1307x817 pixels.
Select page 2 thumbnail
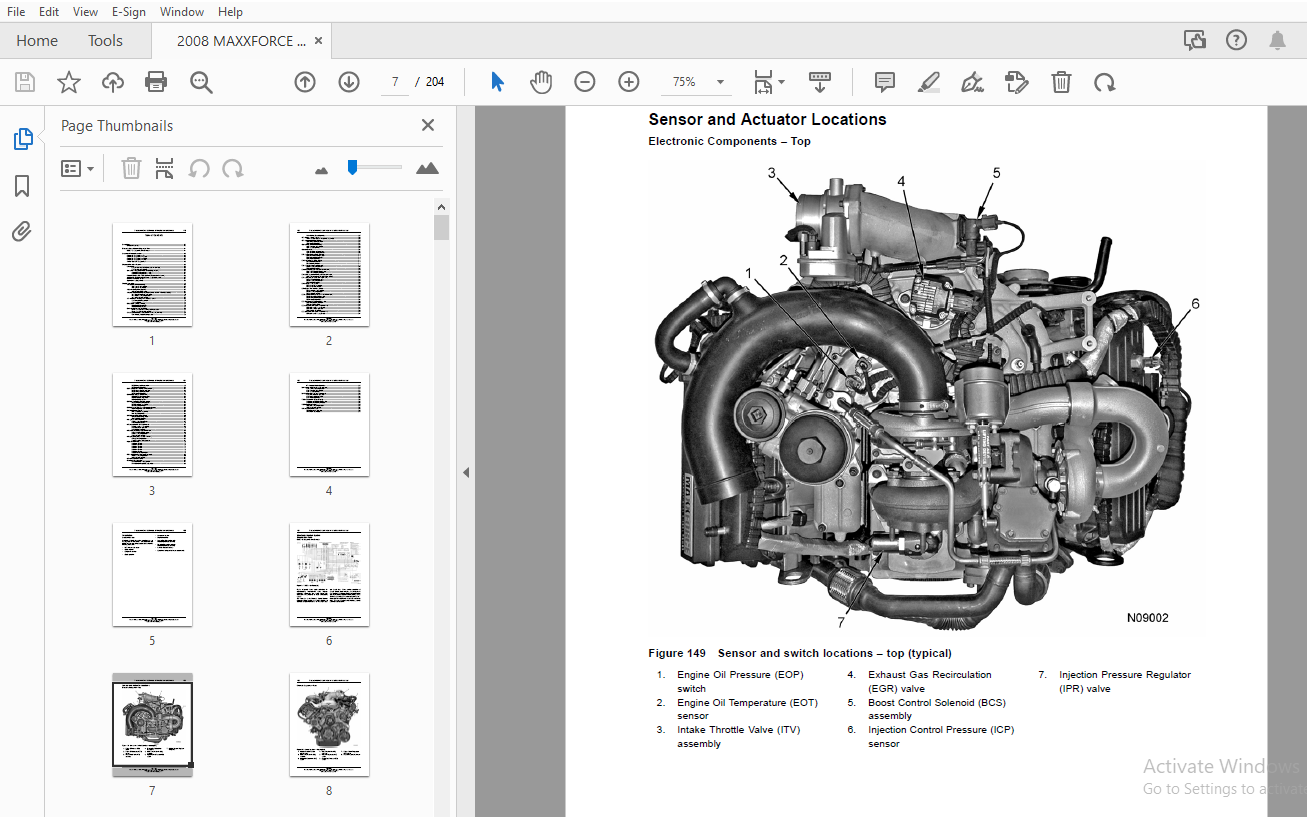coord(329,274)
